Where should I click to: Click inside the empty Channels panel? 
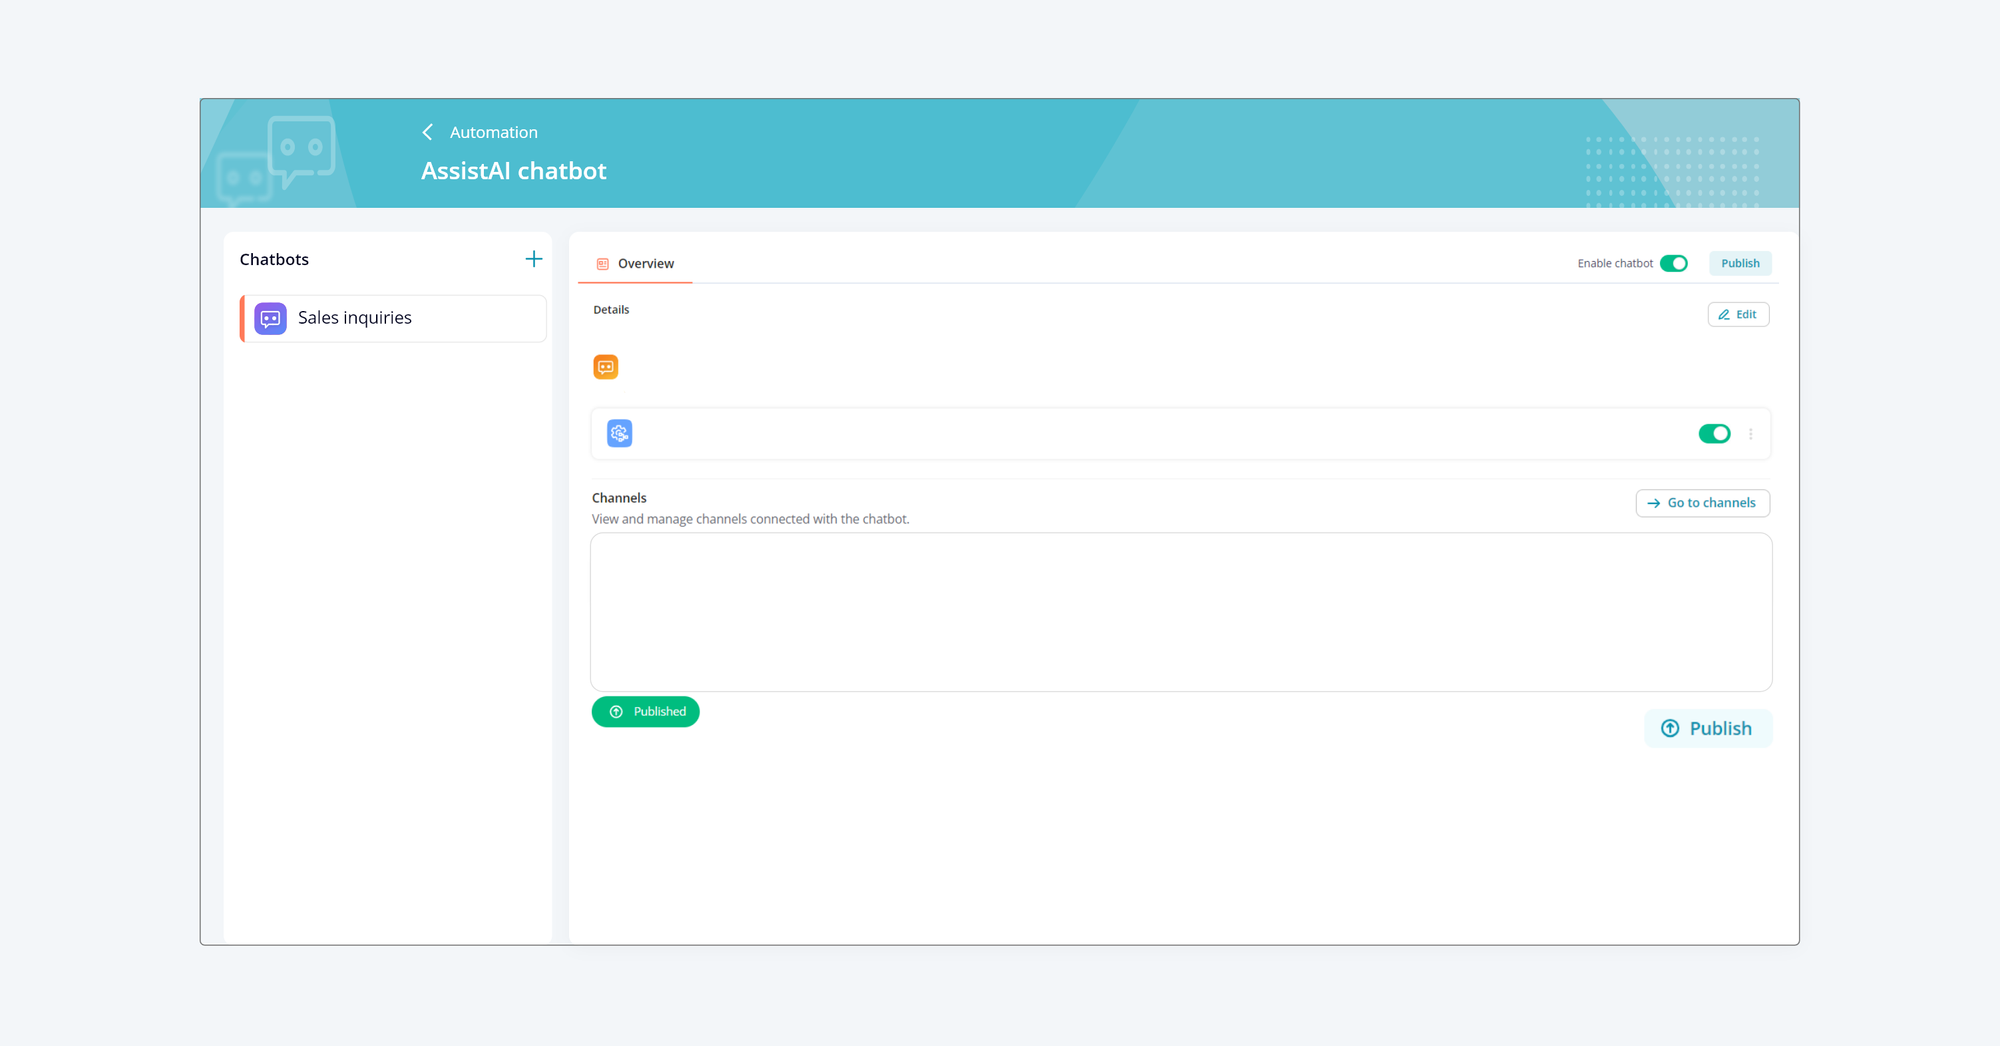pos(1180,612)
